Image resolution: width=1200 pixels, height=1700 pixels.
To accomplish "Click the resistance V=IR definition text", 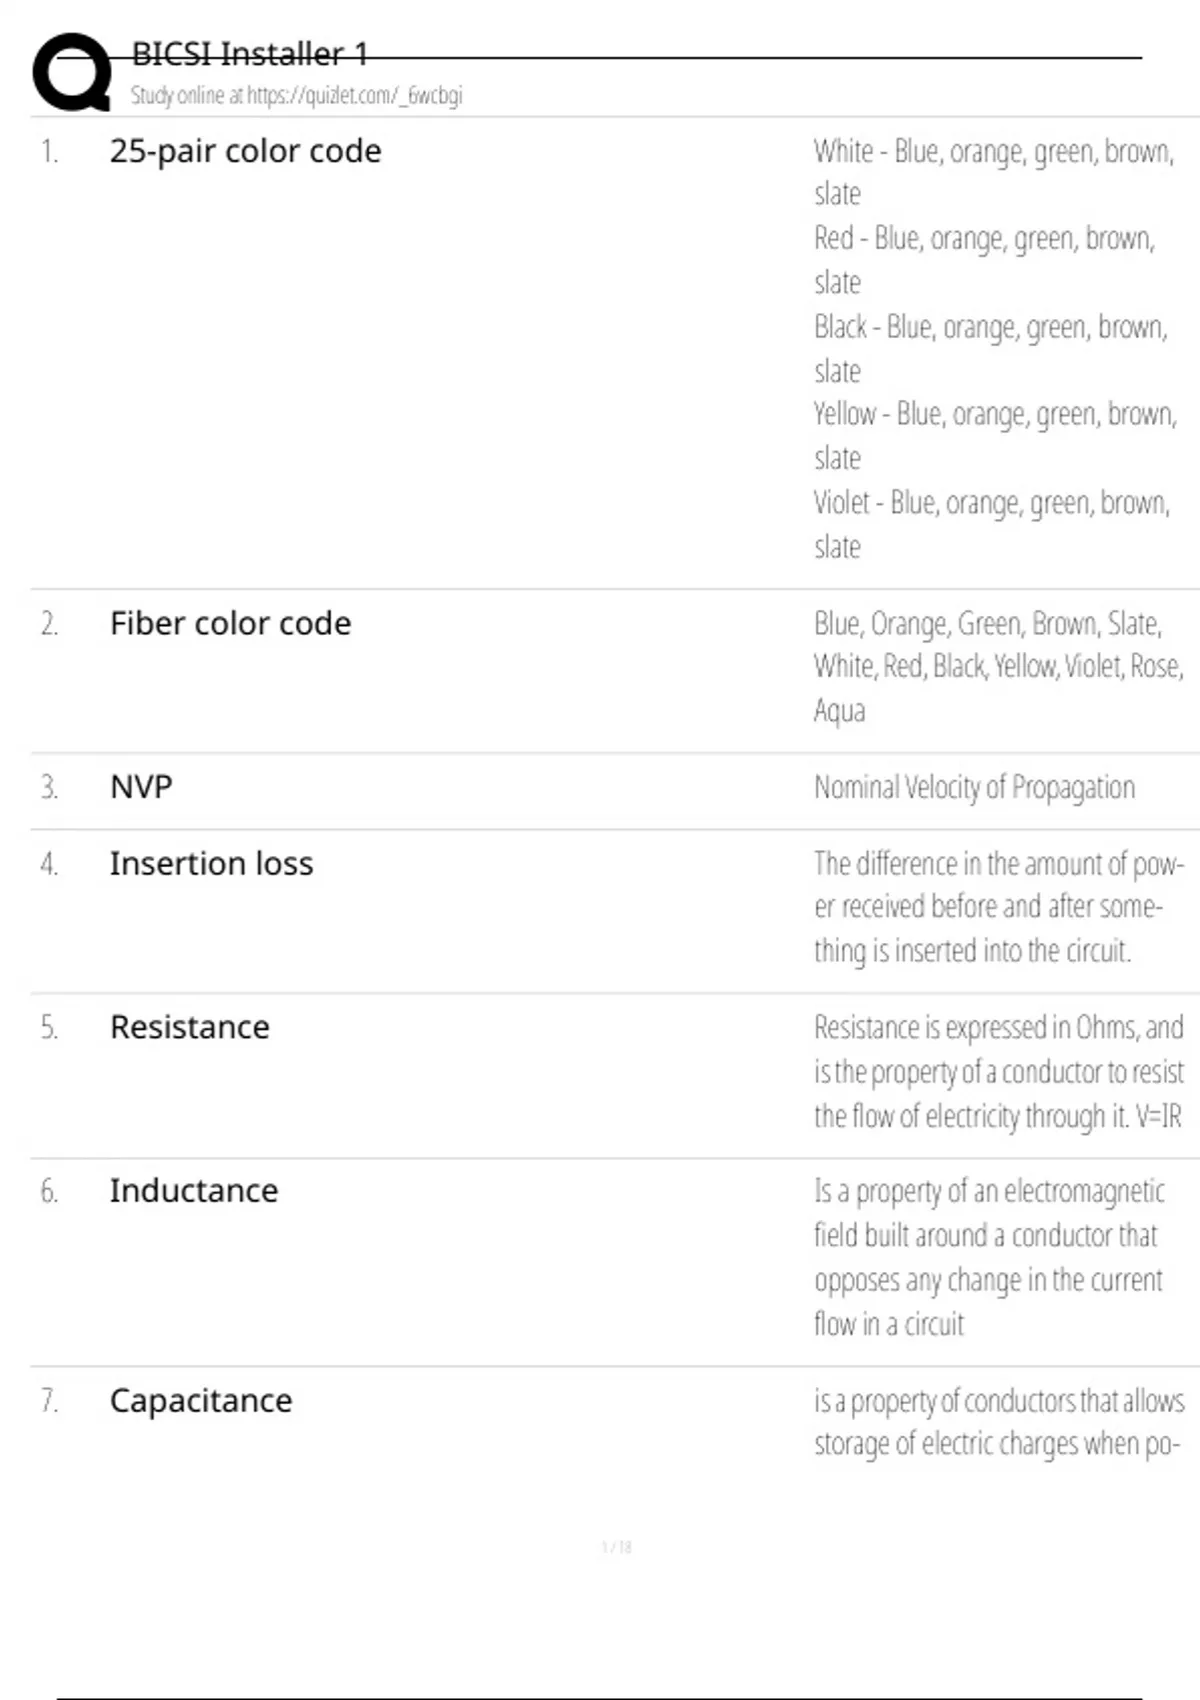I will [997, 1072].
